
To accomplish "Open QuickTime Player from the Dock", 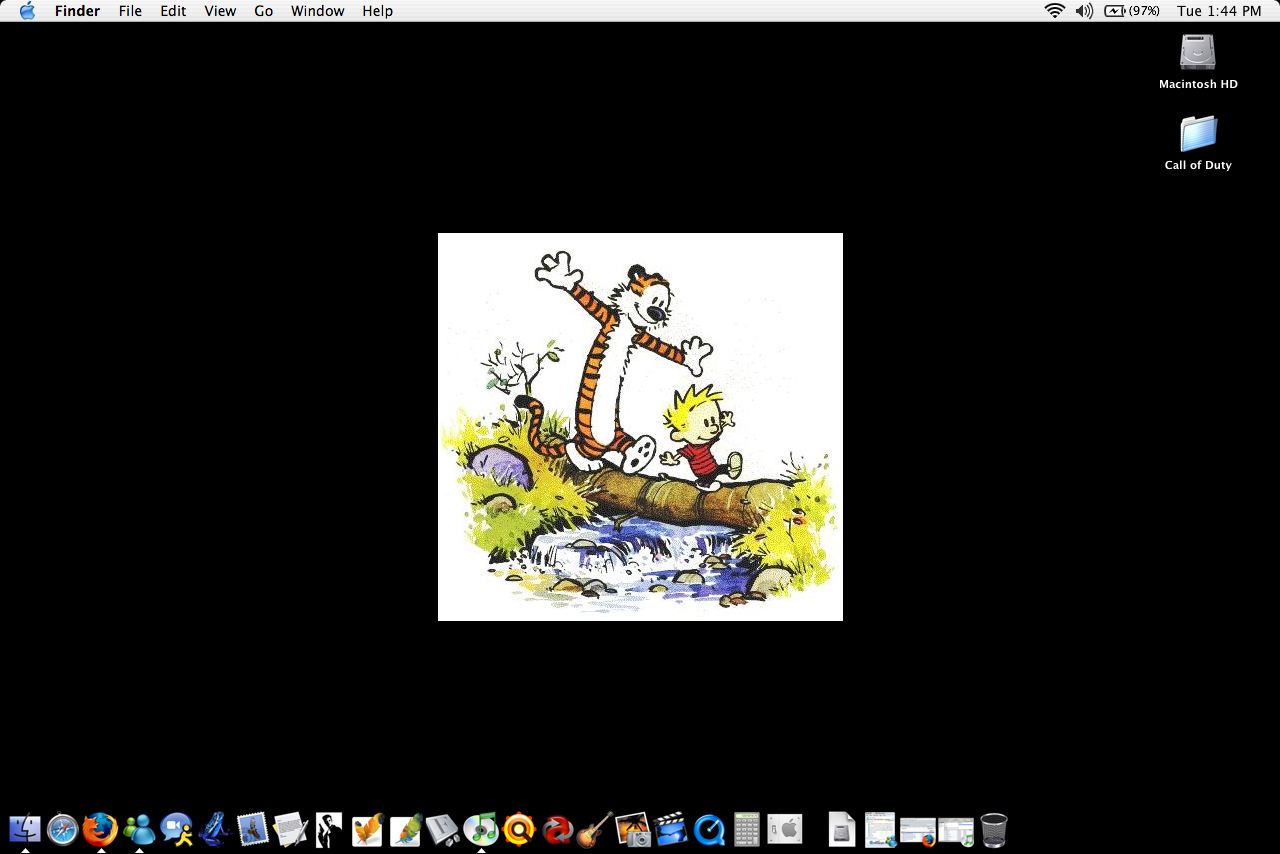I will click(709, 829).
